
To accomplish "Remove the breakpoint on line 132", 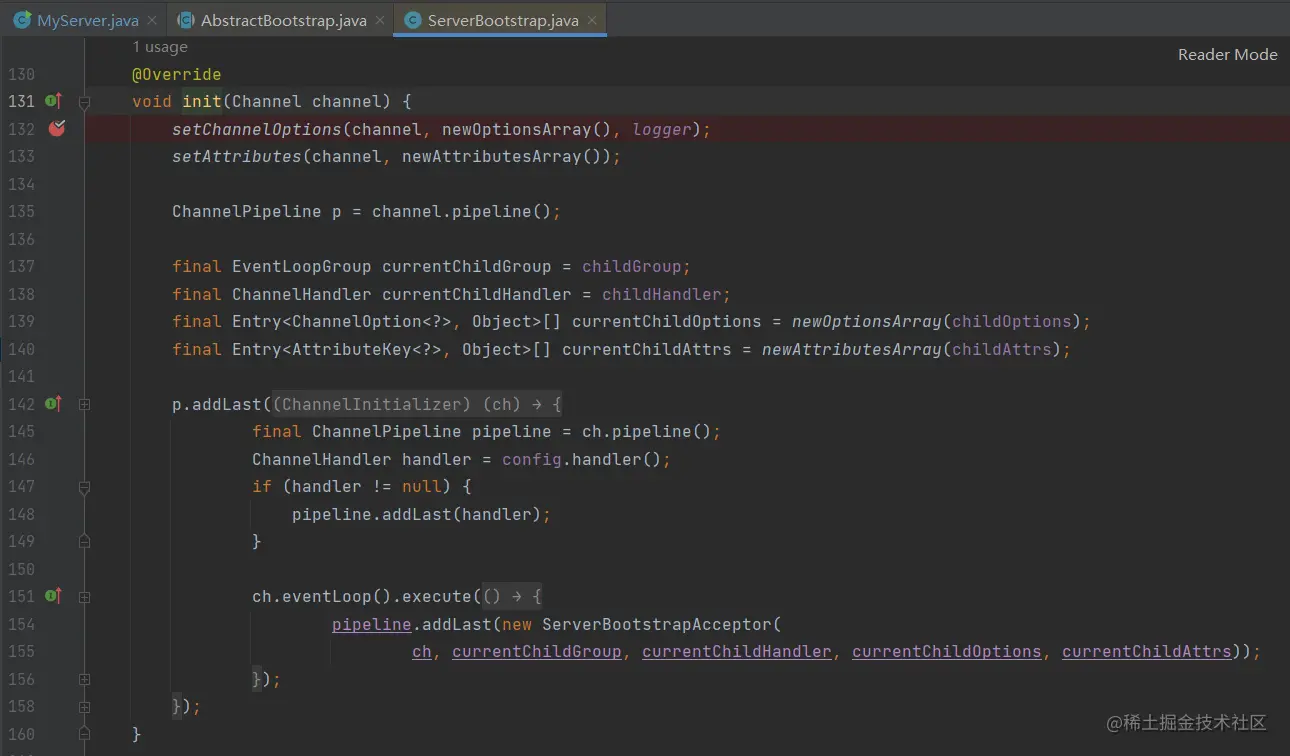I will (x=56, y=129).
